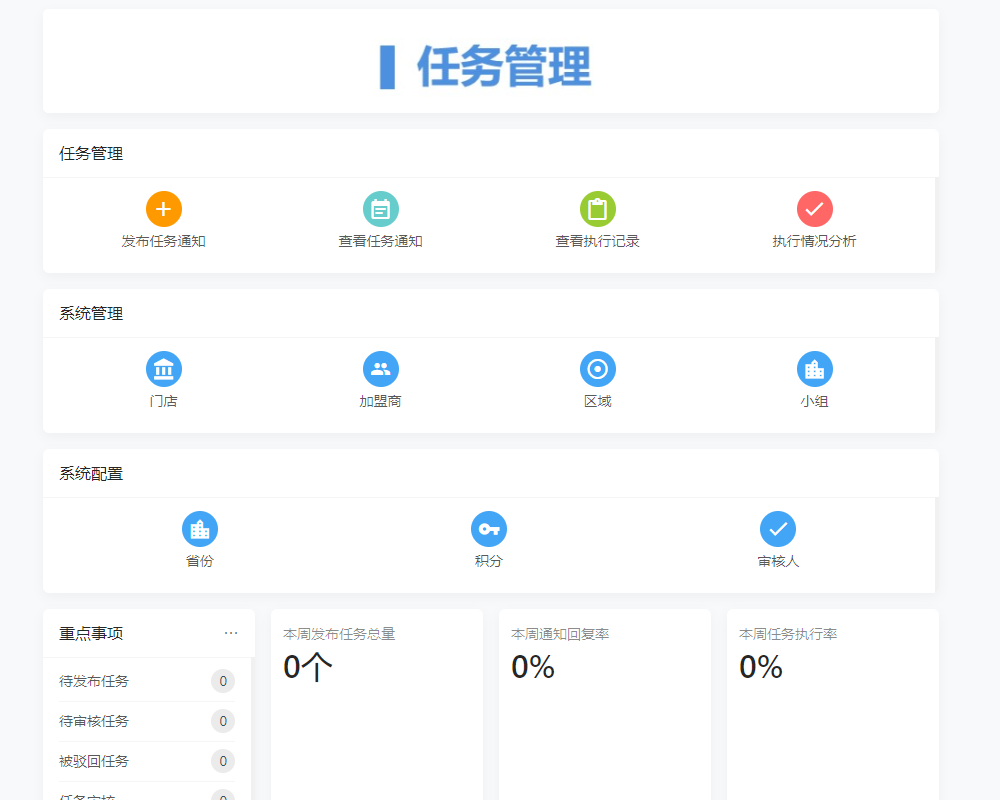Click the 系统管理 section header
1000x800 pixels.
91,313
